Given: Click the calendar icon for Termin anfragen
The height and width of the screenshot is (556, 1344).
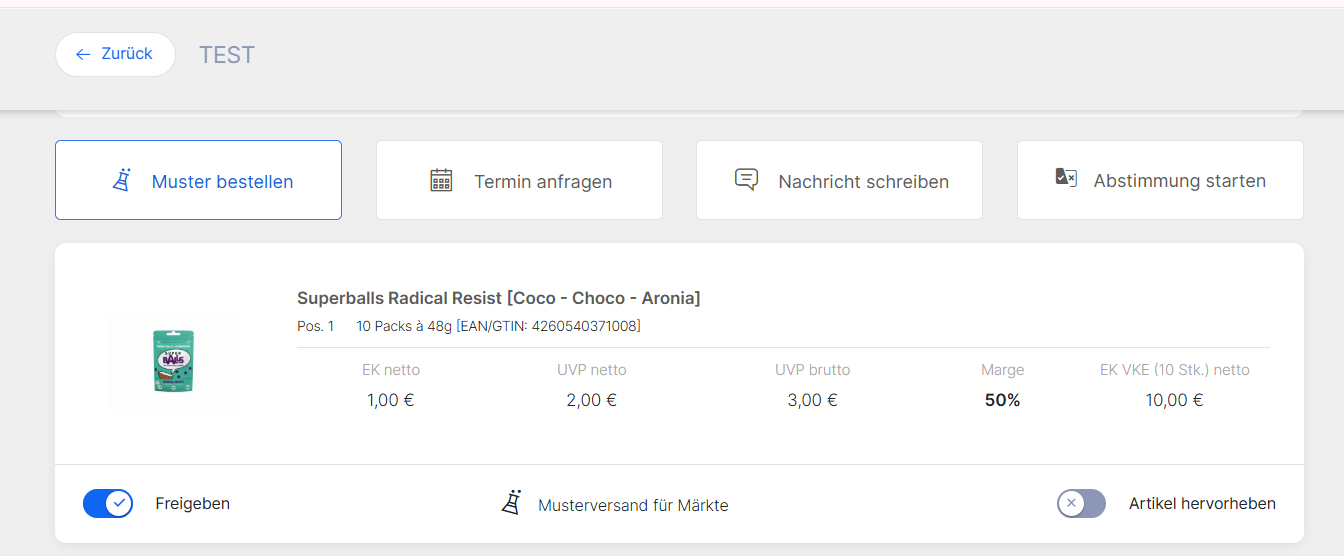Looking at the screenshot, I should [441, 181].
